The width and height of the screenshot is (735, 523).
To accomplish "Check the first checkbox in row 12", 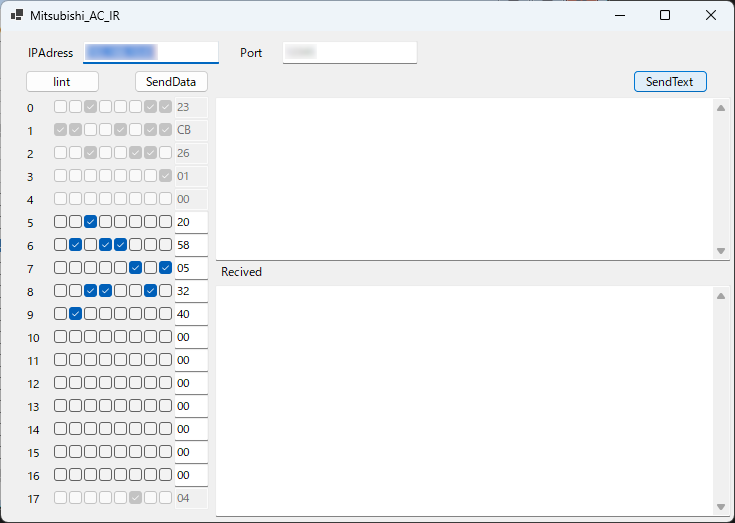I will point(60,382).
